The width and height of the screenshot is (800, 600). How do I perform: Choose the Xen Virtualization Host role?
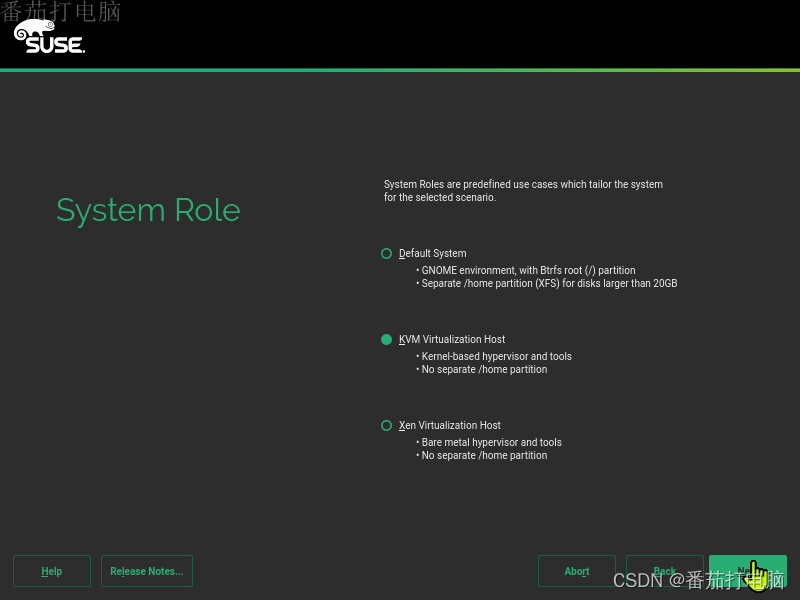(386, 425)
